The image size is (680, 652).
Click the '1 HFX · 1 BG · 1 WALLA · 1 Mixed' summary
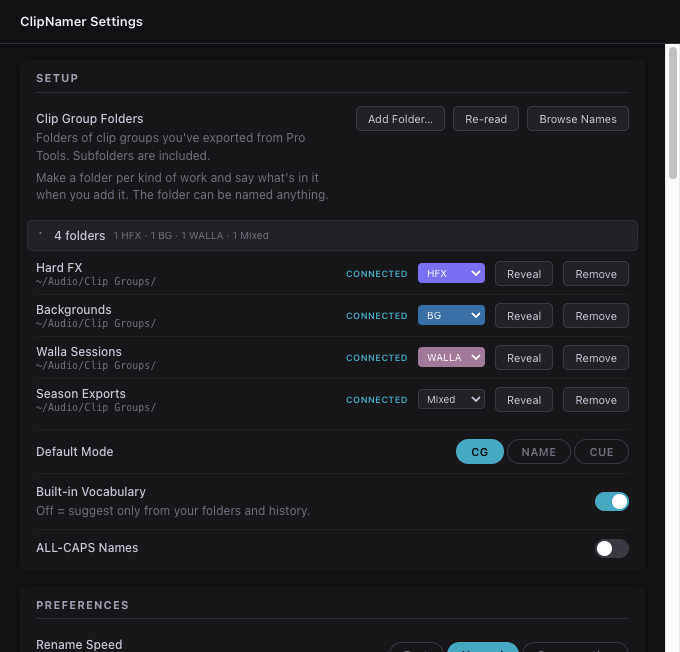[191, 236]
